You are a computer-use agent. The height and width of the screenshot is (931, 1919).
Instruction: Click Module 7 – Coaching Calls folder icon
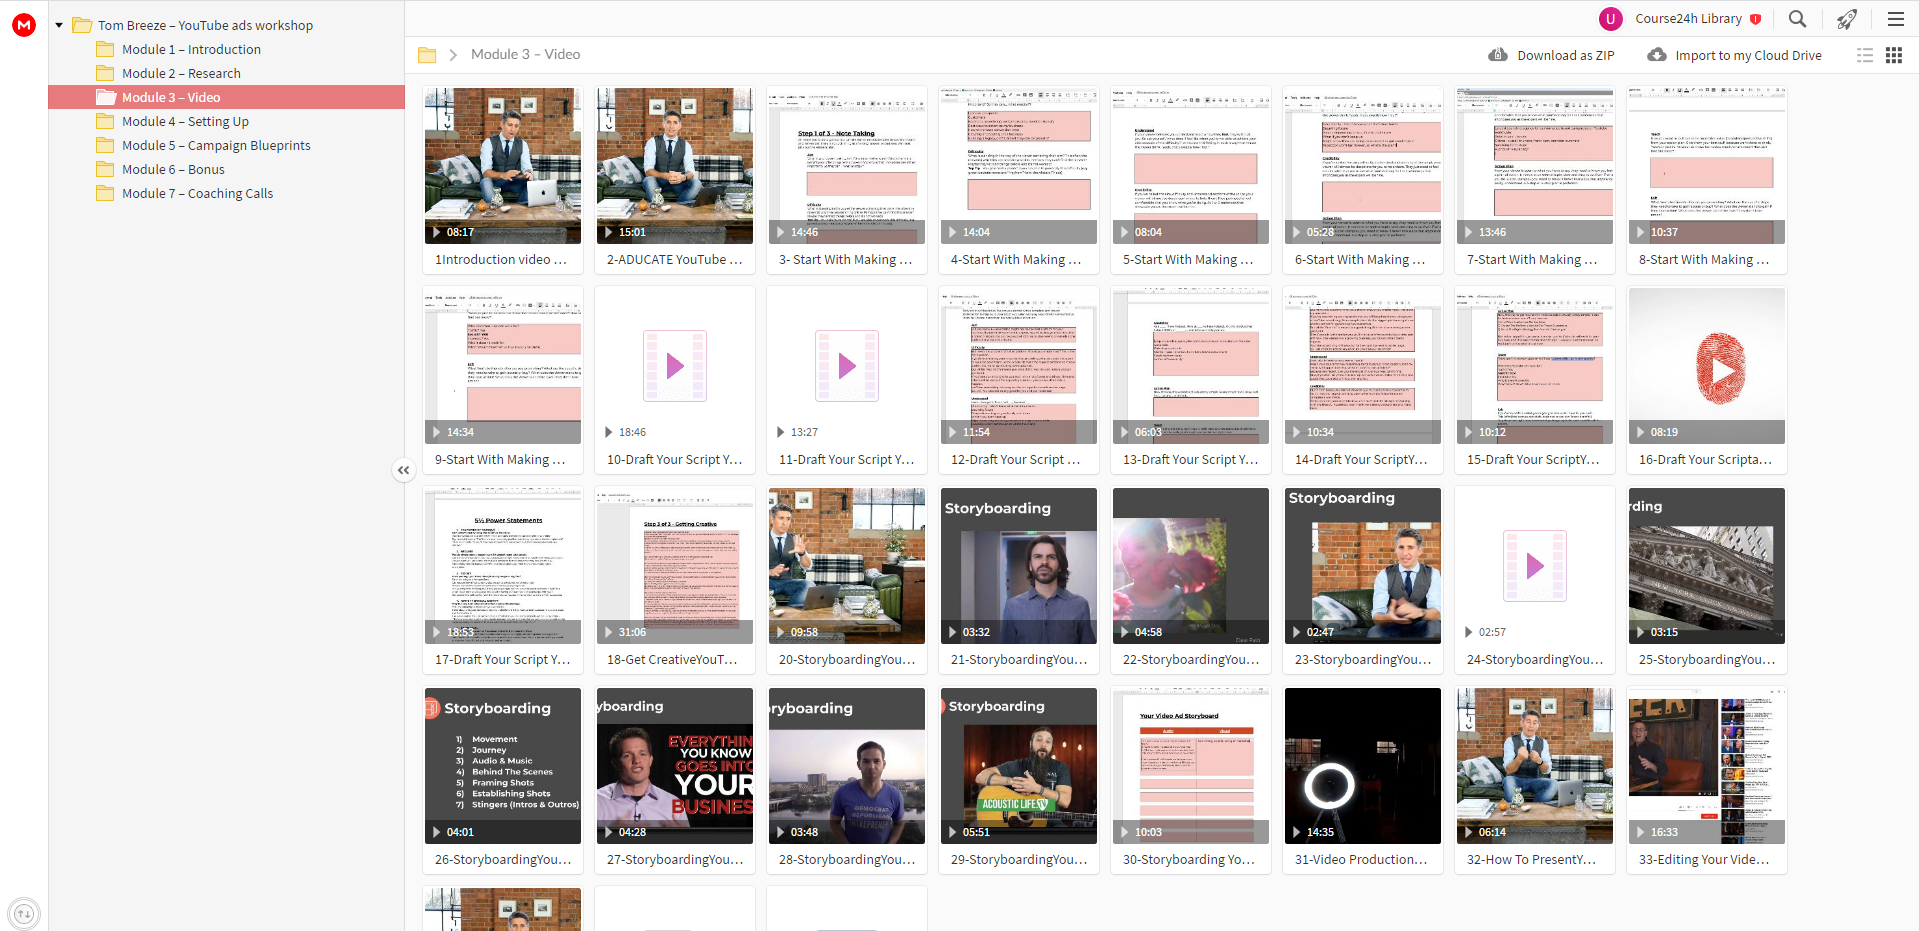click(x=105, y=193)
